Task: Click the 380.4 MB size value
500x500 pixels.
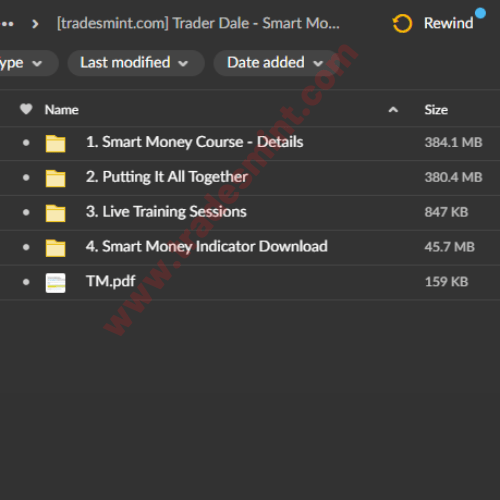Action: pos(453,177)
